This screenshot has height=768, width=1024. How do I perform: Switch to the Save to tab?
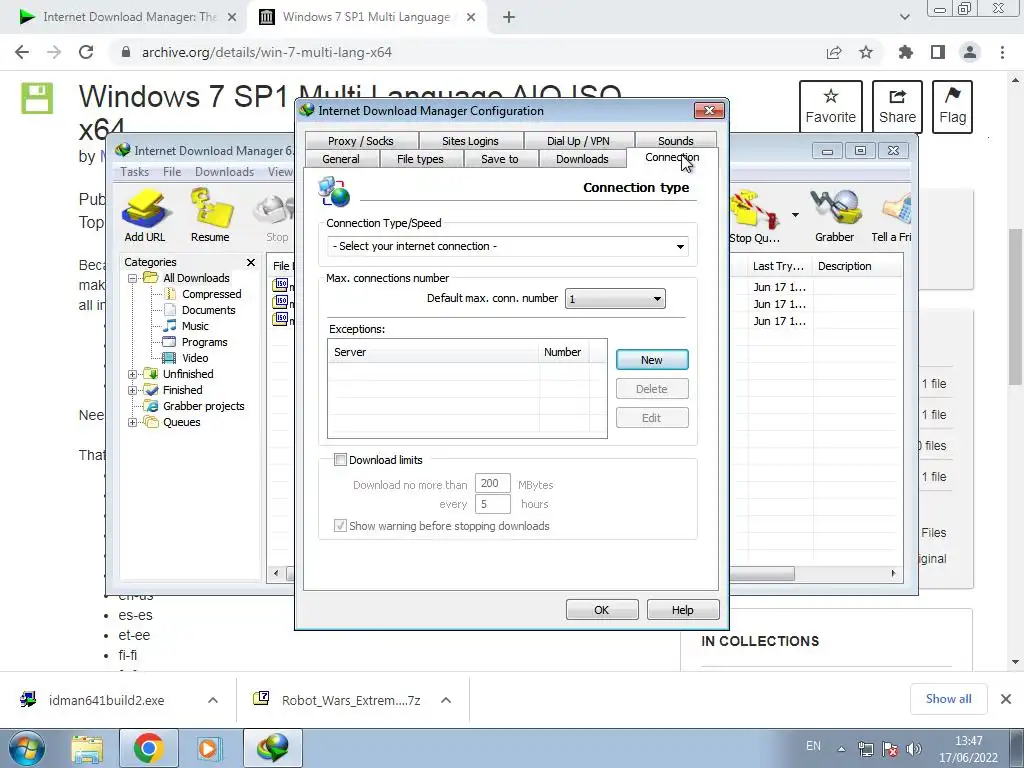pos(500,159)
